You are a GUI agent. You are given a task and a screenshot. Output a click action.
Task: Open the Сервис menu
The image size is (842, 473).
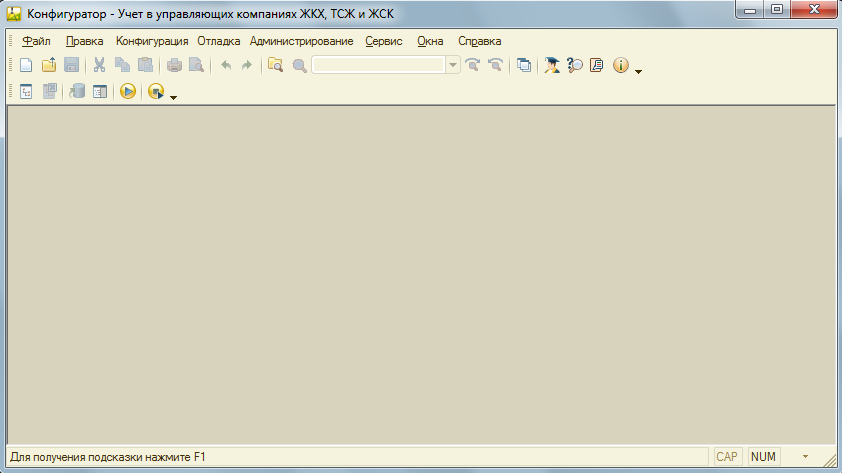pos(384,41)
